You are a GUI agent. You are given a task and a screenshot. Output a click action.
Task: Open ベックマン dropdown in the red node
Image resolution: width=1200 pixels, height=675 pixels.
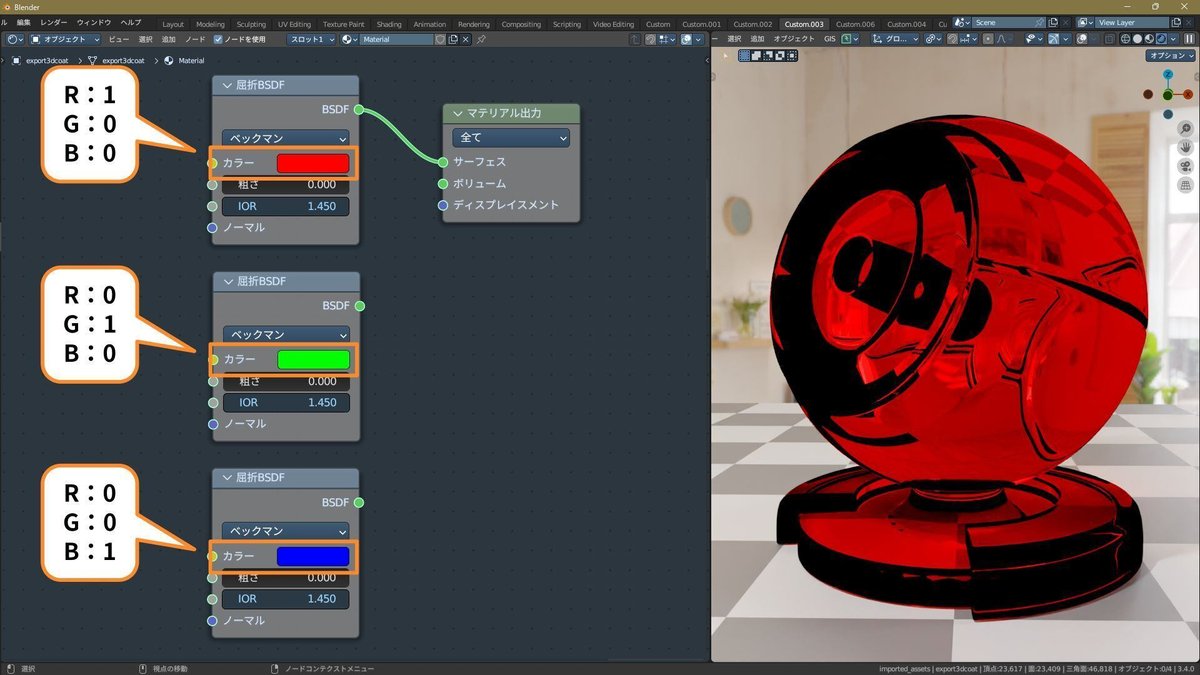tap(285, 138)
